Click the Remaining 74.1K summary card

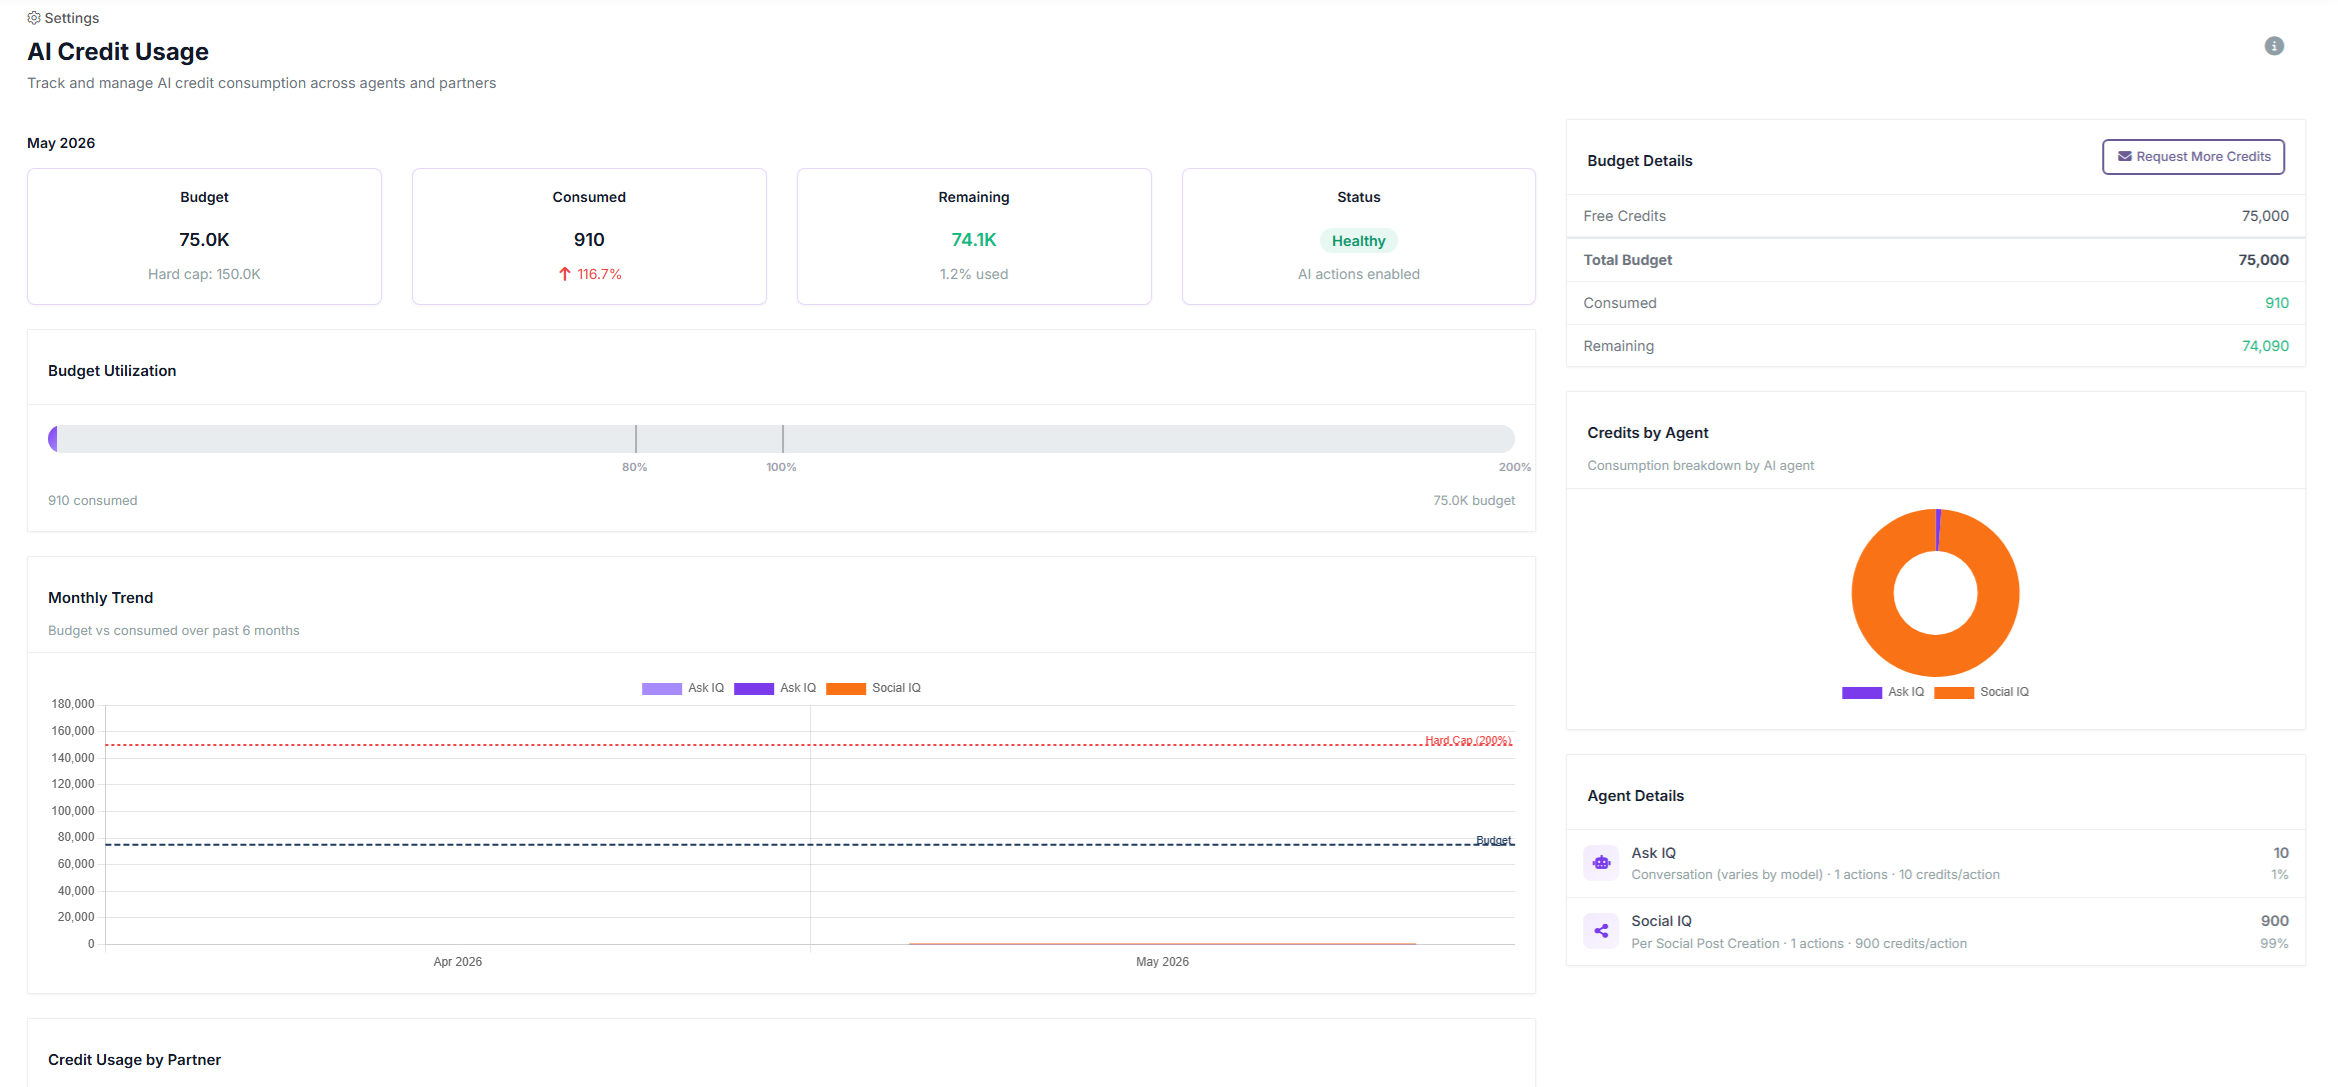(974, 236)
